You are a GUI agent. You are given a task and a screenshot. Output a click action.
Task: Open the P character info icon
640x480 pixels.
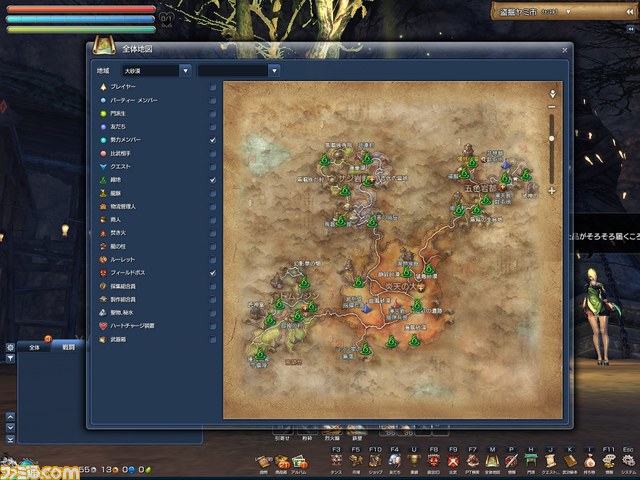[x=511, y=462]
